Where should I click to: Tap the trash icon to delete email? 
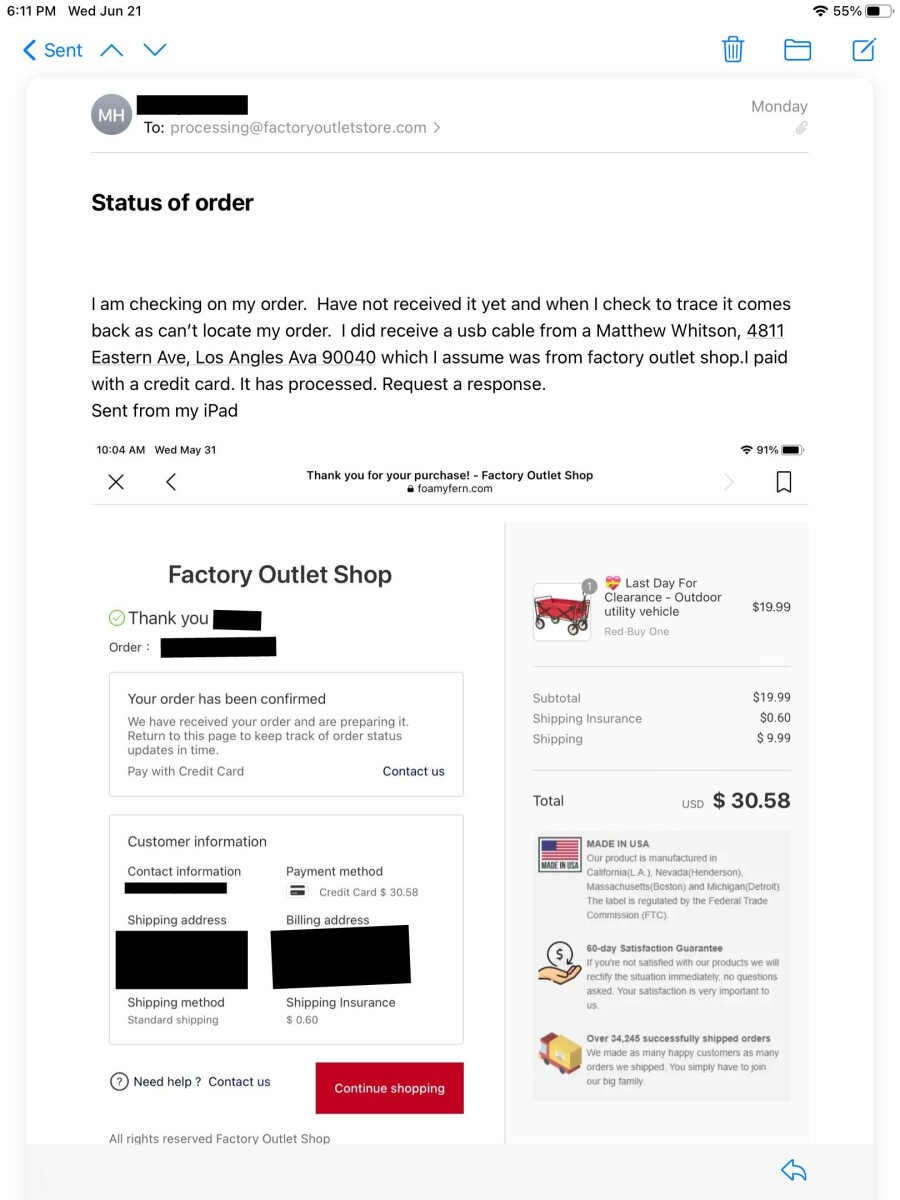[x=733, y=50]
